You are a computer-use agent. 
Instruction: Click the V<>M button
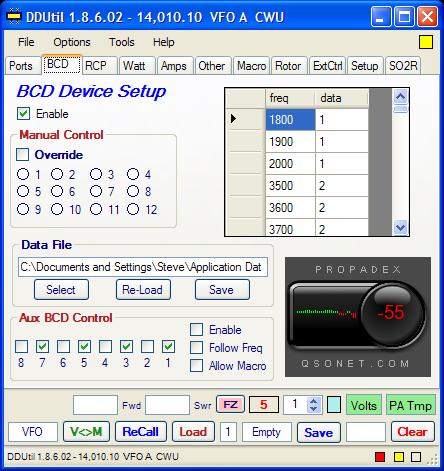click(86, 432)
